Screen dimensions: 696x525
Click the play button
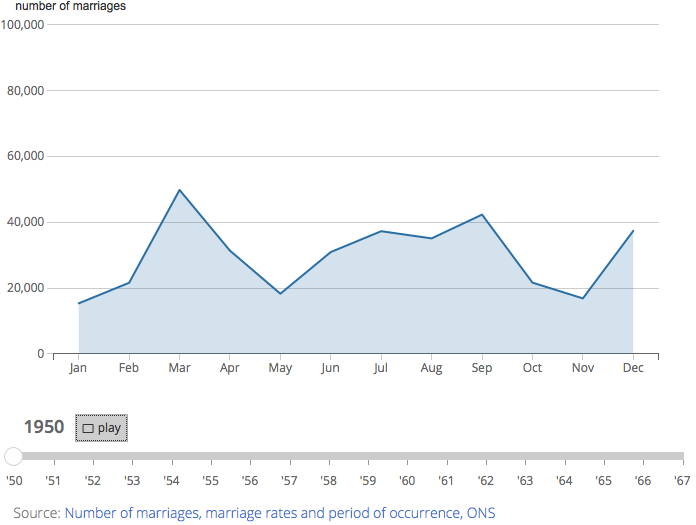click(101, 428)
